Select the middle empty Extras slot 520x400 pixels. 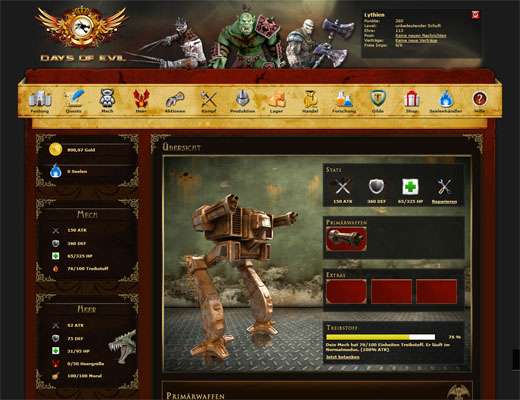pos(391,291)
